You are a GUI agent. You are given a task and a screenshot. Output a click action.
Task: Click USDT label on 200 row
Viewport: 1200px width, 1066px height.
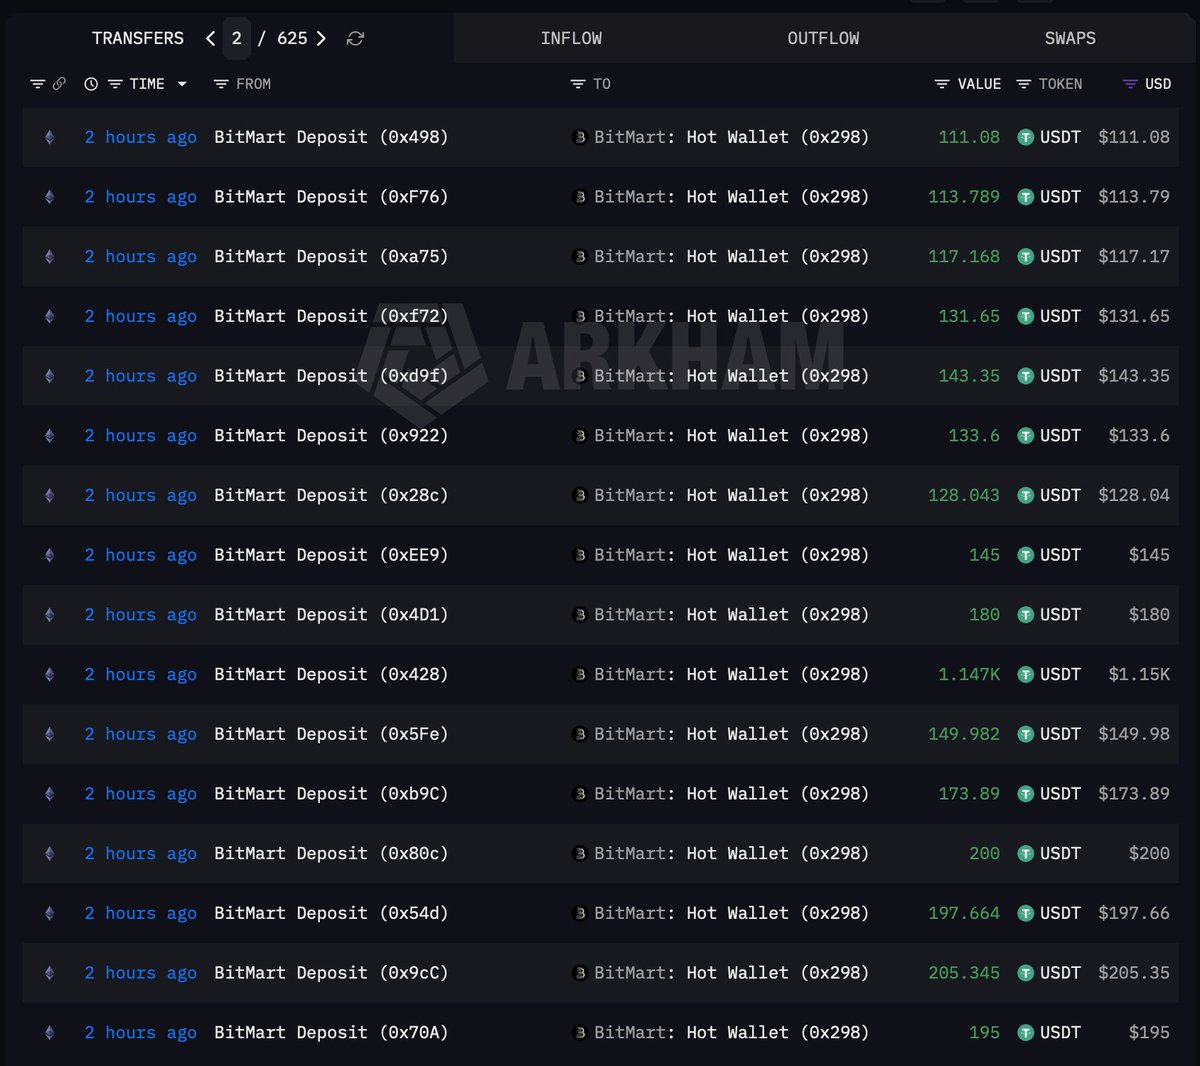pos(1060,854)
